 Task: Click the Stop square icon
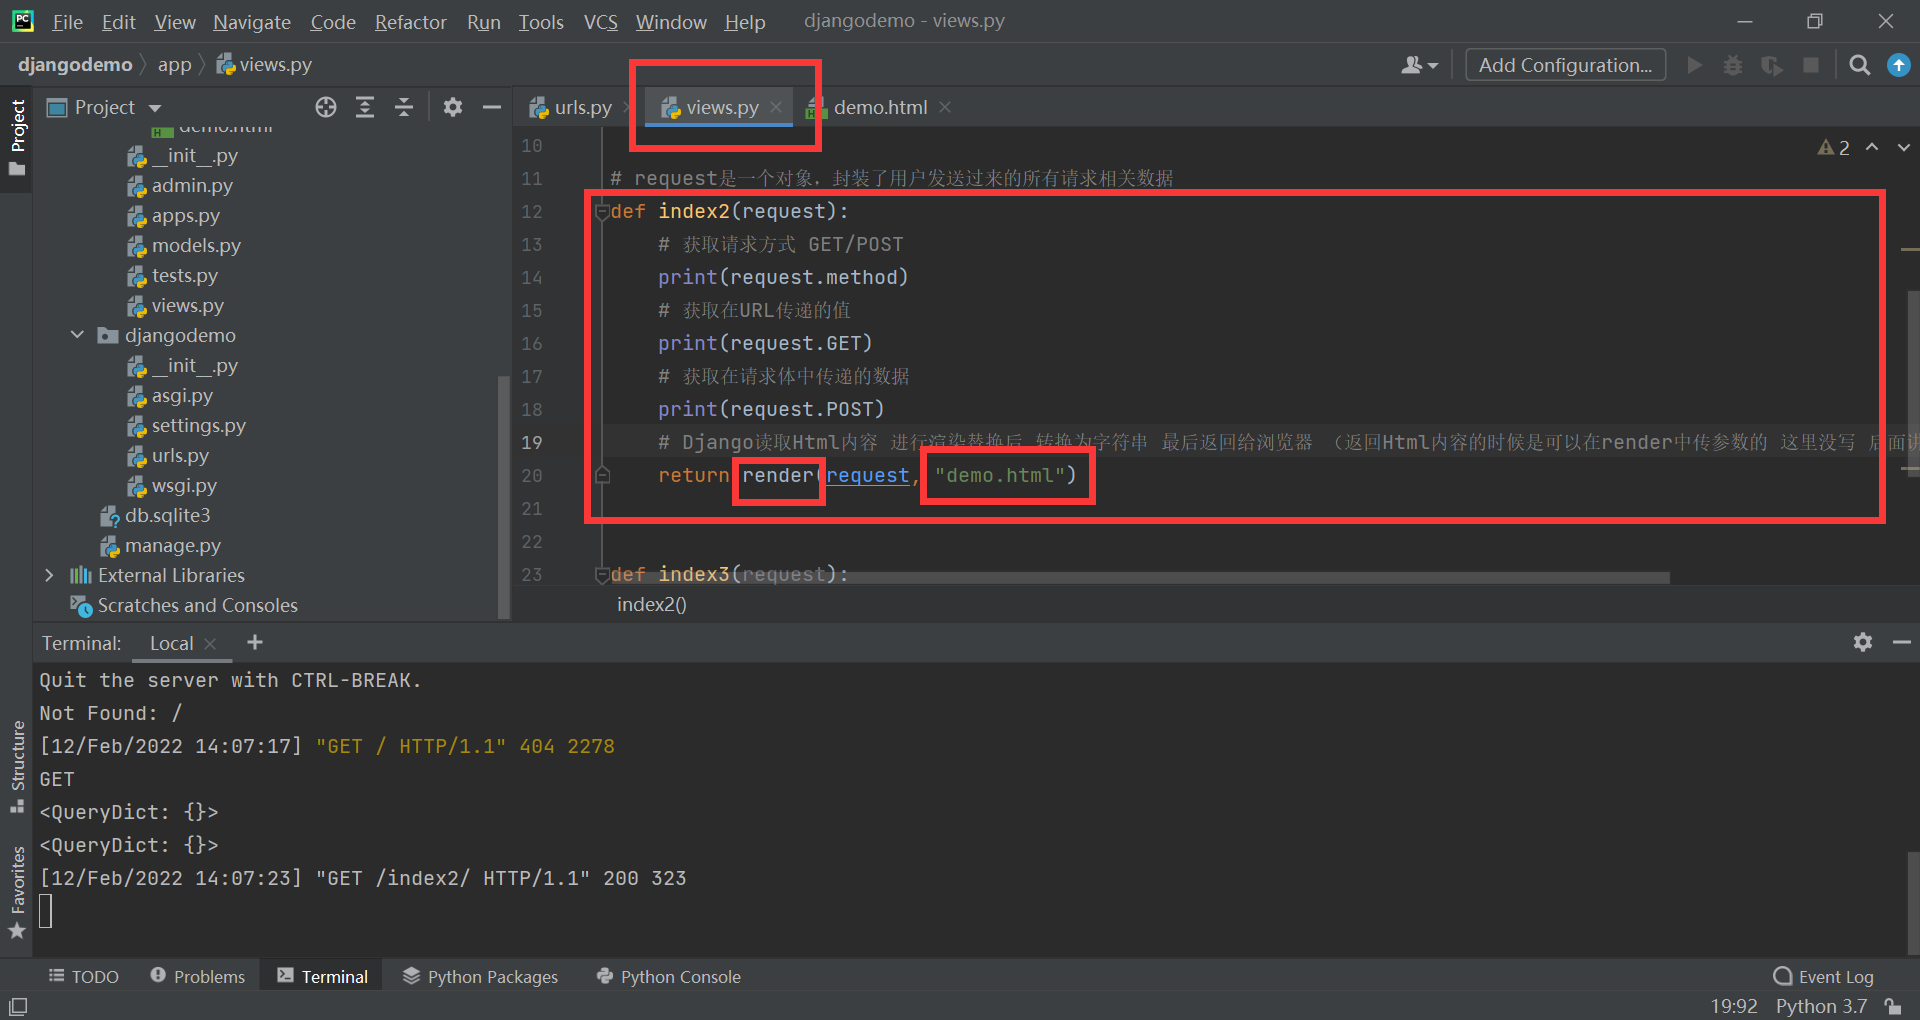(1811, 65)
